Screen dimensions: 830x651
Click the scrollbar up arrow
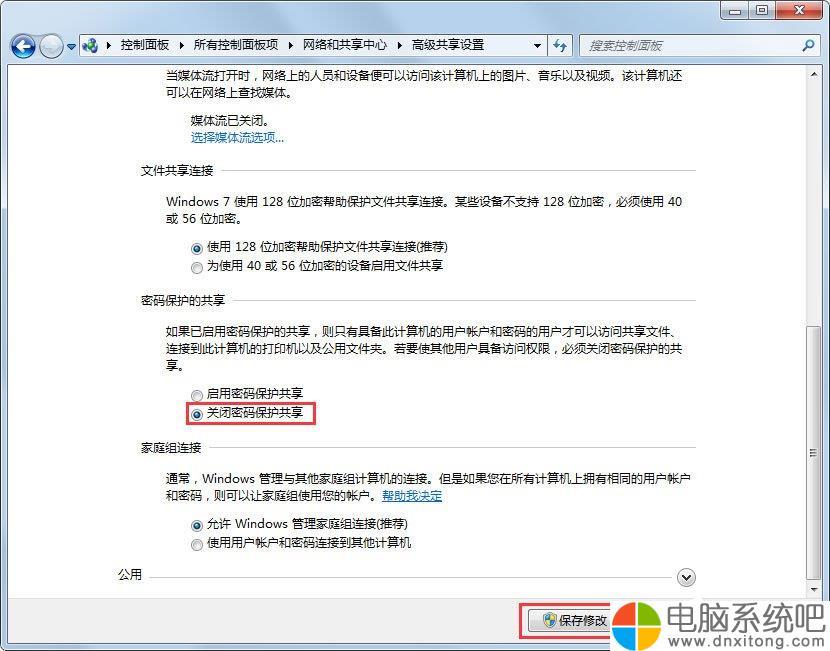tap(814, 75)
